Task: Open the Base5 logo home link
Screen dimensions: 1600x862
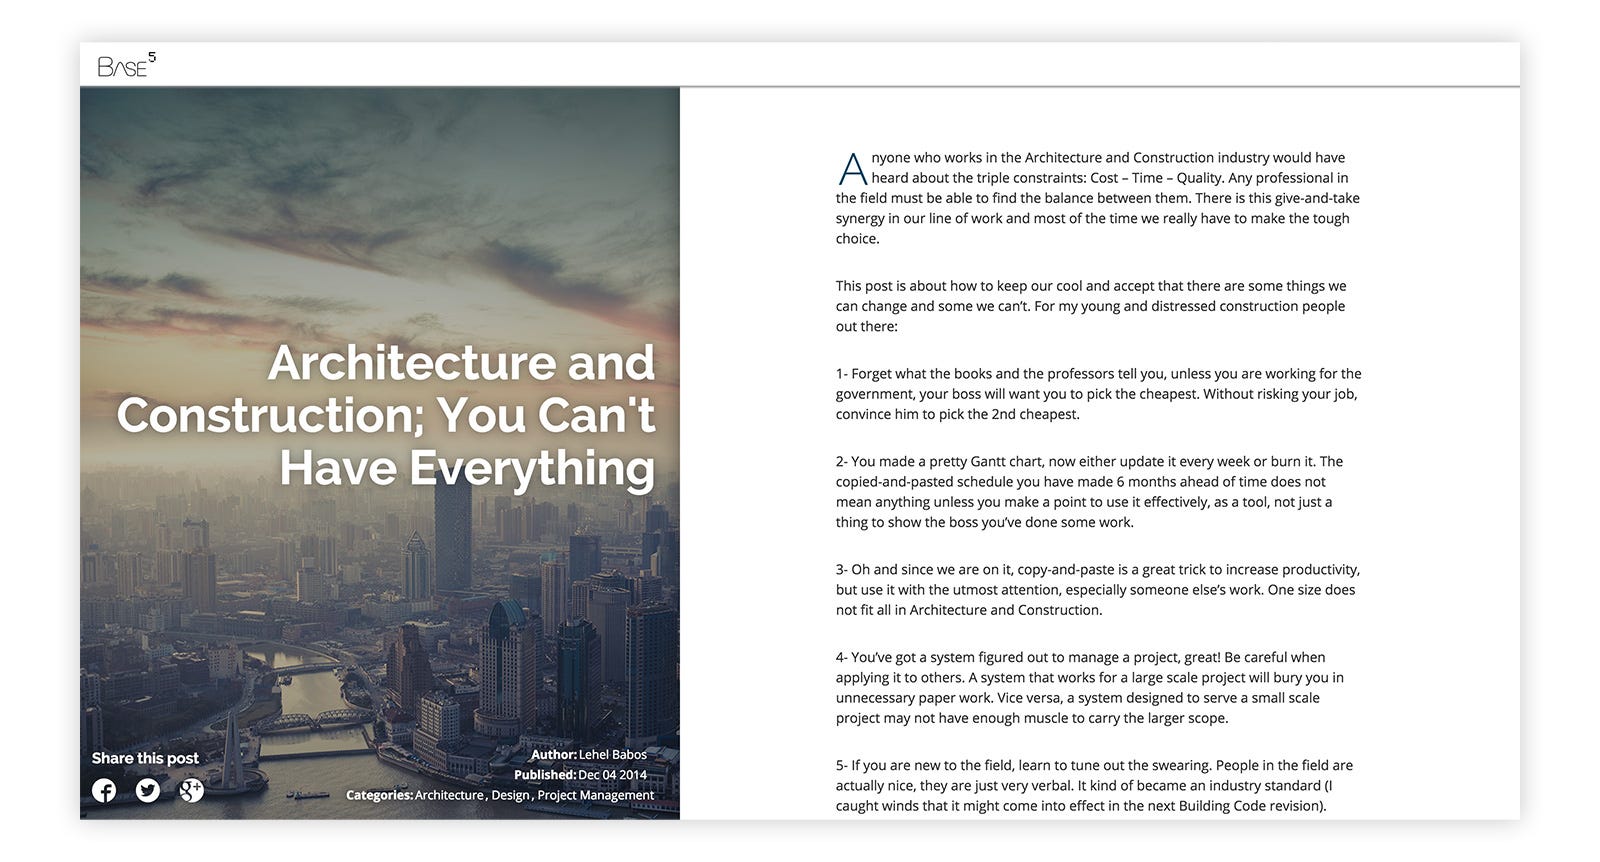Action: (x=126, y=65)
